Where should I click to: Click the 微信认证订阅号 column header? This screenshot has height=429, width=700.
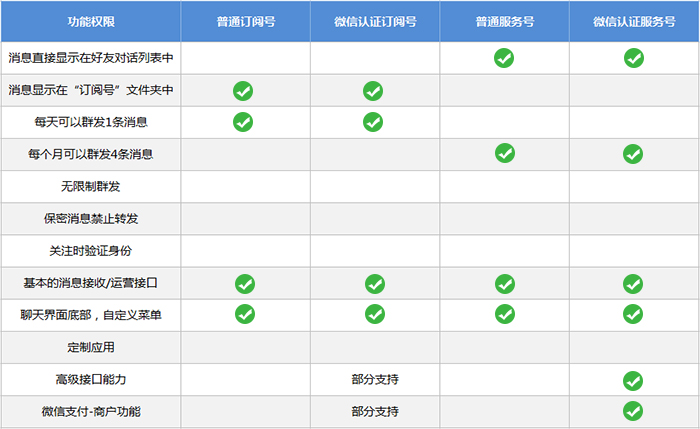(375, 21)
